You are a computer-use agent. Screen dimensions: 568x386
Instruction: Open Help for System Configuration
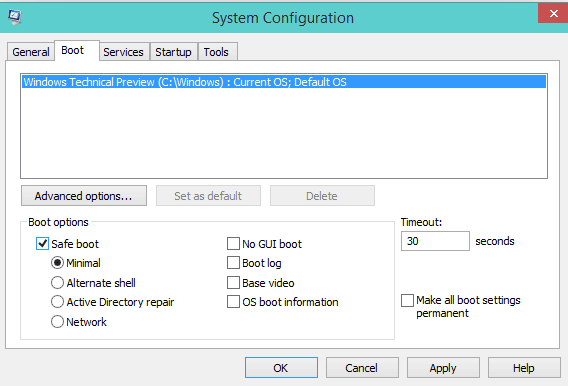pos(524,368)
